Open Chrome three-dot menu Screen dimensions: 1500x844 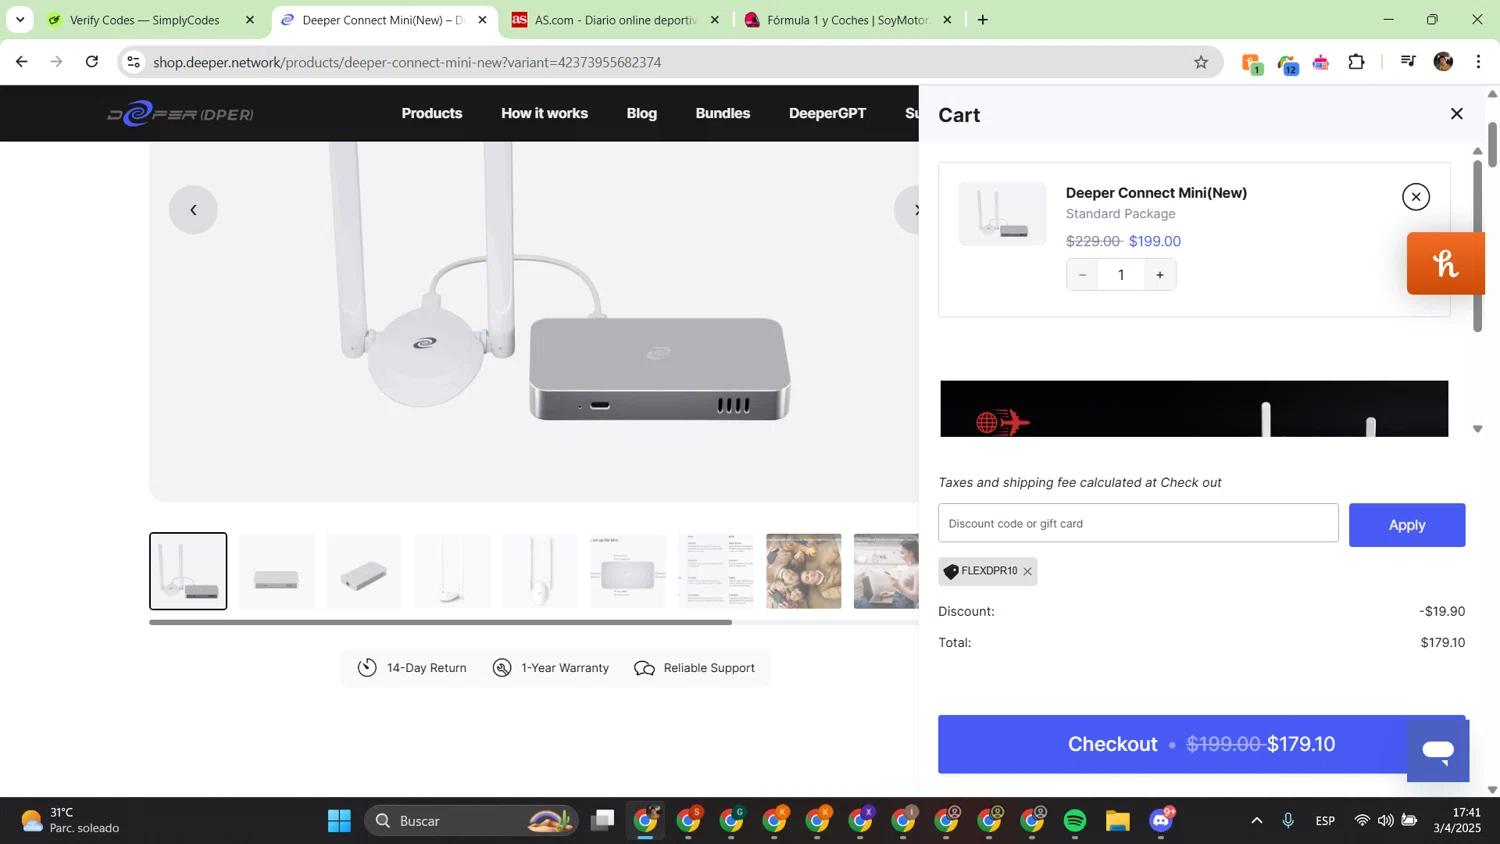click(x=1478, y=62)
